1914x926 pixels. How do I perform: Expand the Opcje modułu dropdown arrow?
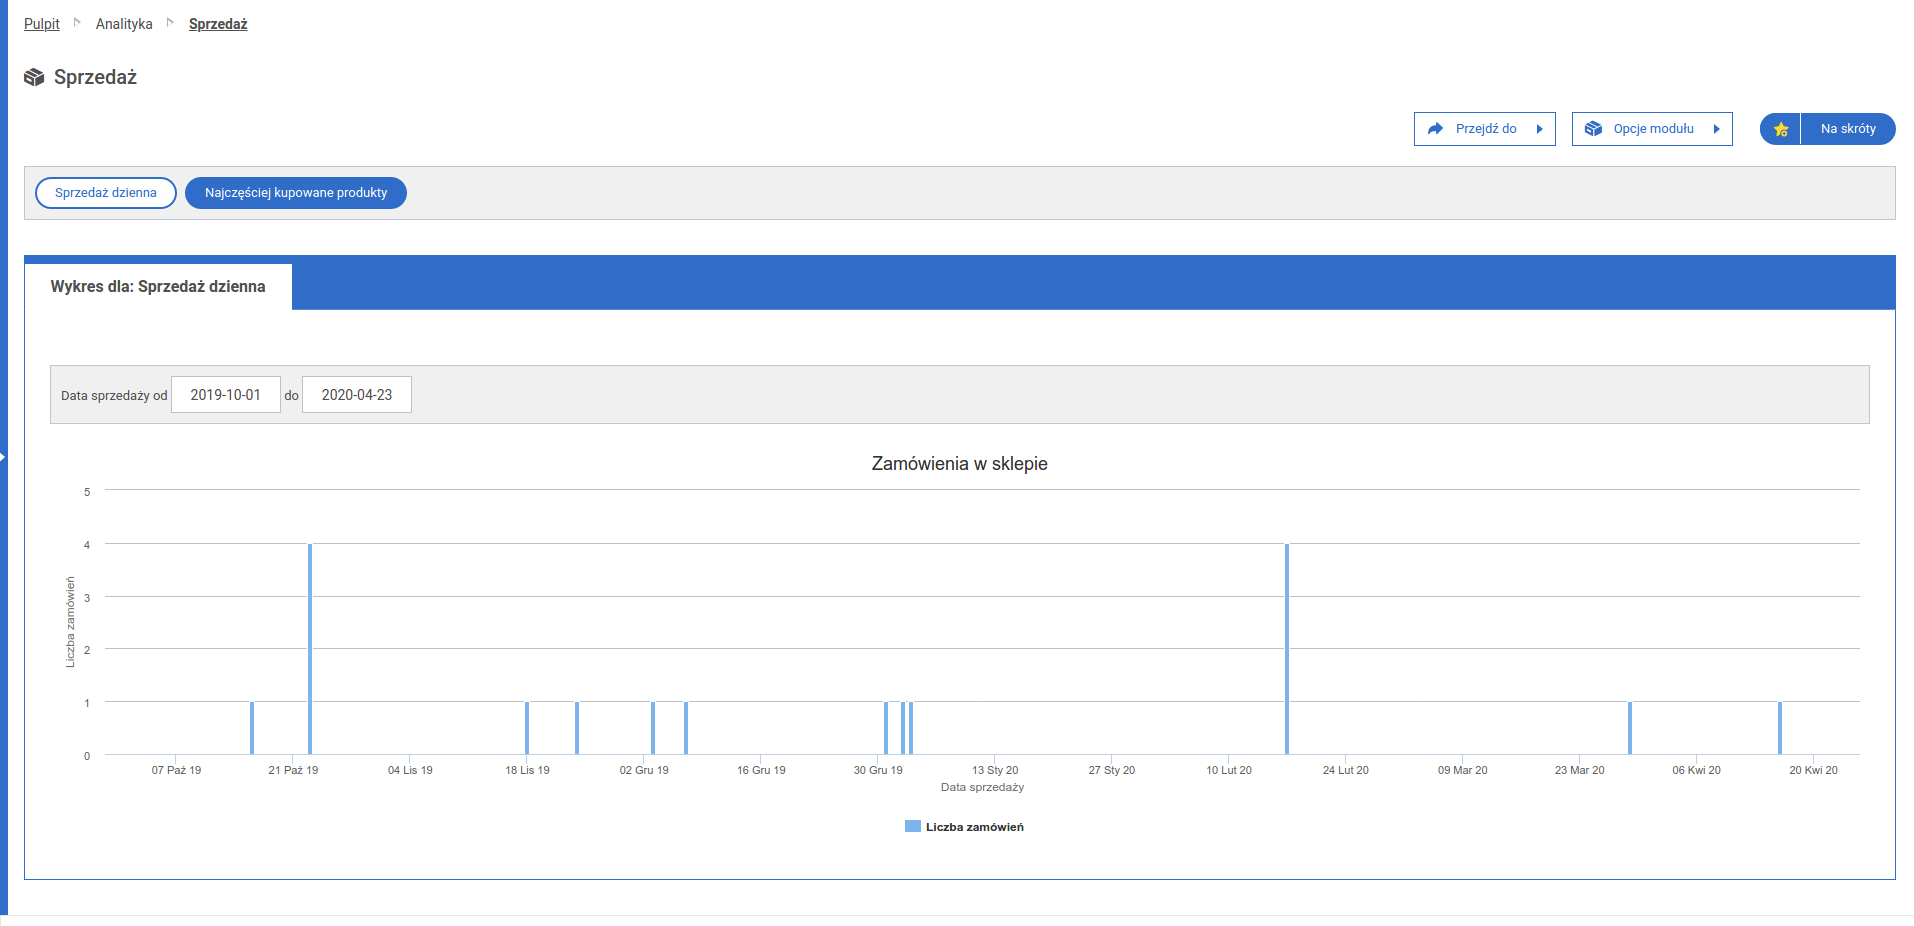[1717, 129]
